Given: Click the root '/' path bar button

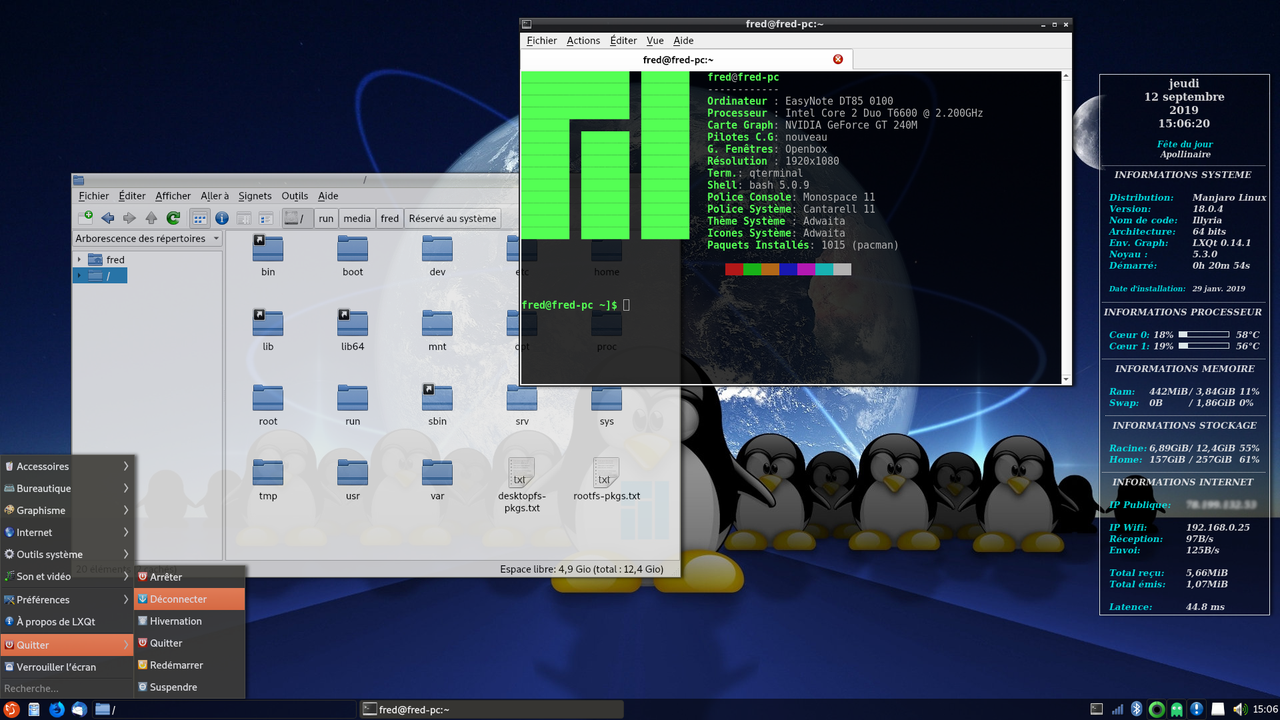Looking at the screenshot, I should [296, 218].
